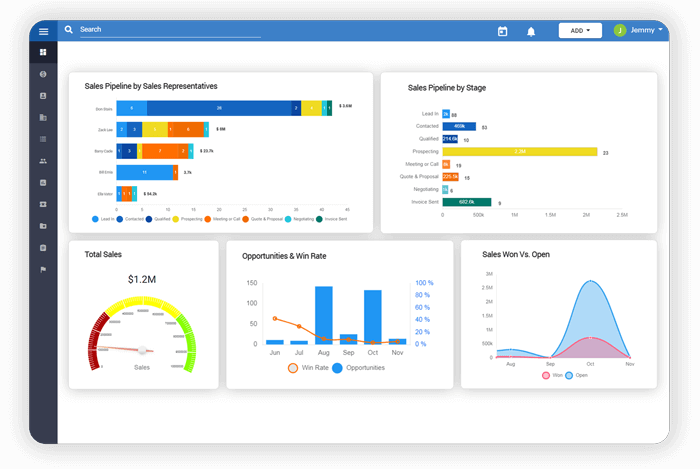Click the Lead In legend color swatch
Screen dimensions: 700x469
[x=95, y=218]
